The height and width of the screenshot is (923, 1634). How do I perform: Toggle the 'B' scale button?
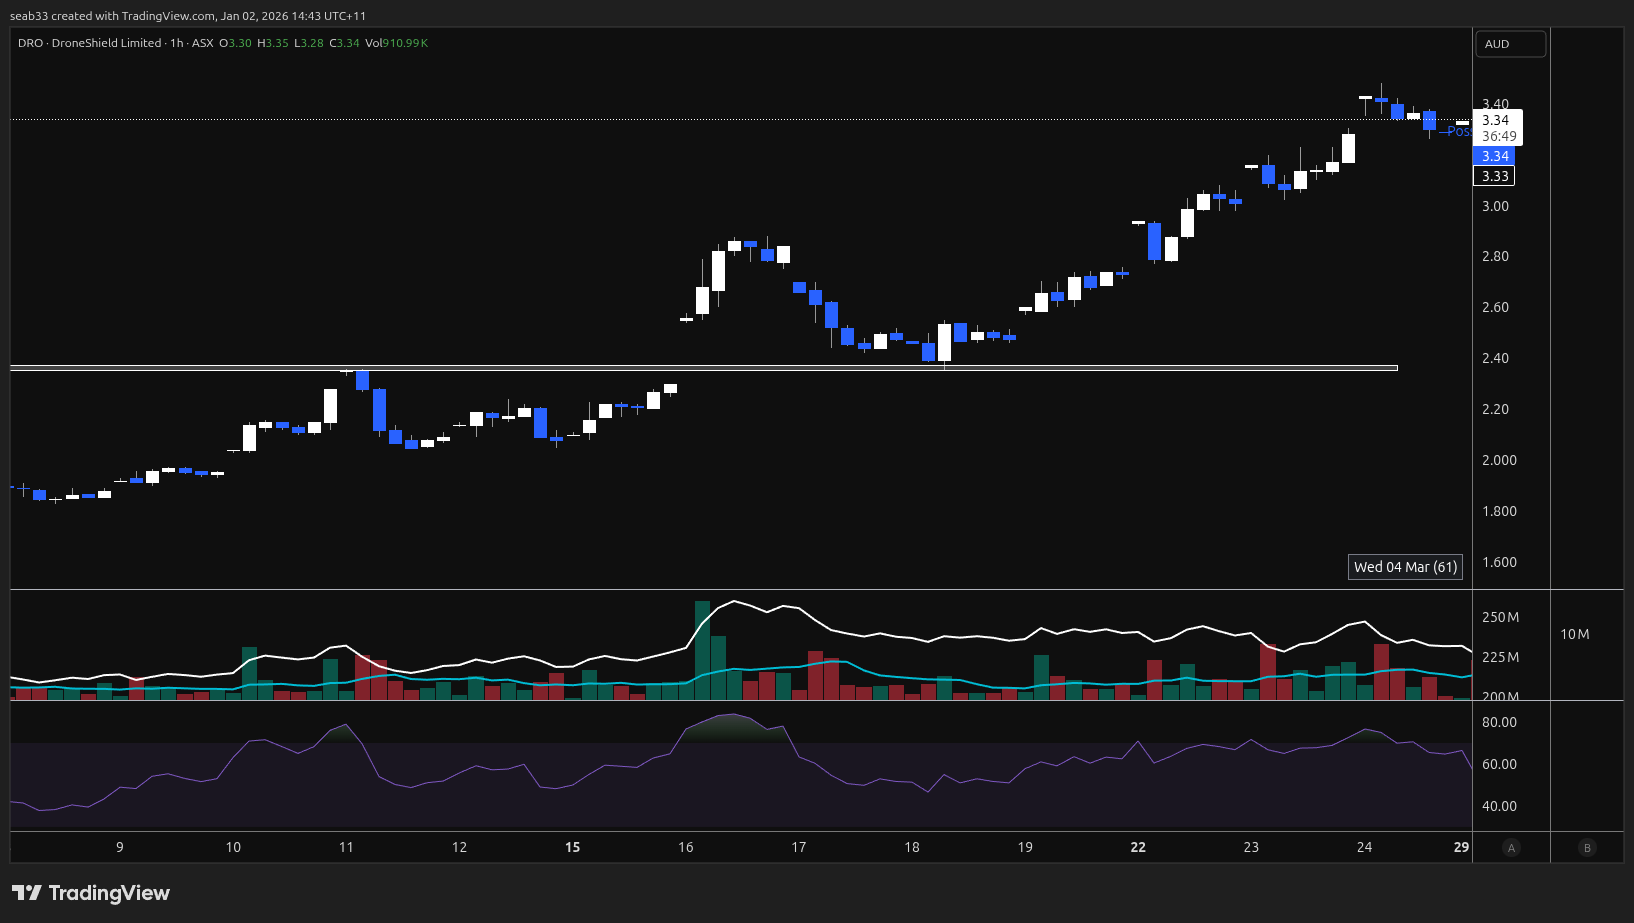[x=1587, y=848]
